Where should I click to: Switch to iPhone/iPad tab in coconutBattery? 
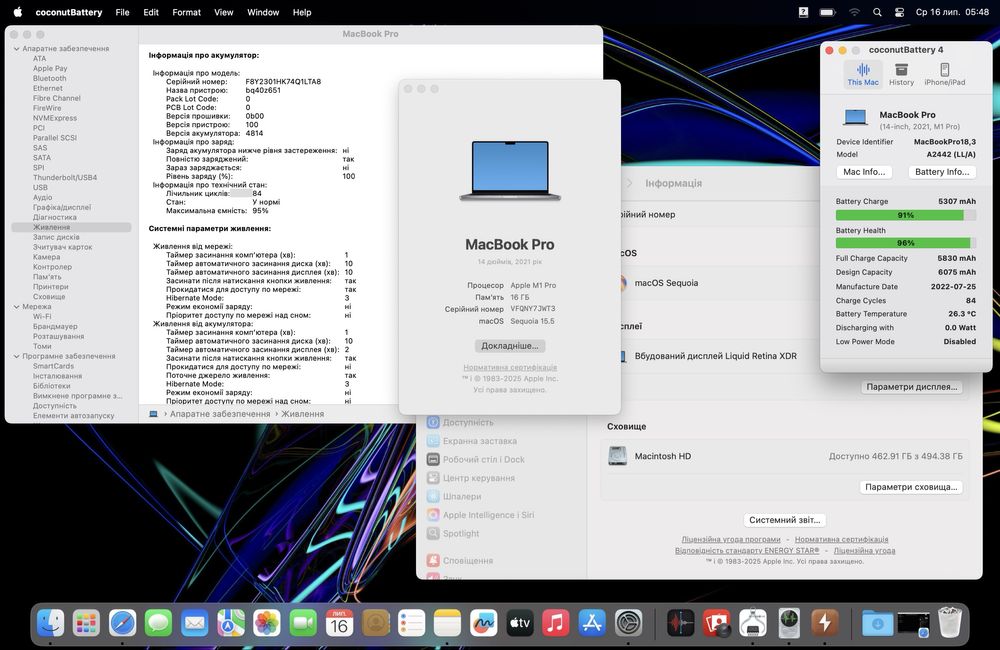pos(945,74)
